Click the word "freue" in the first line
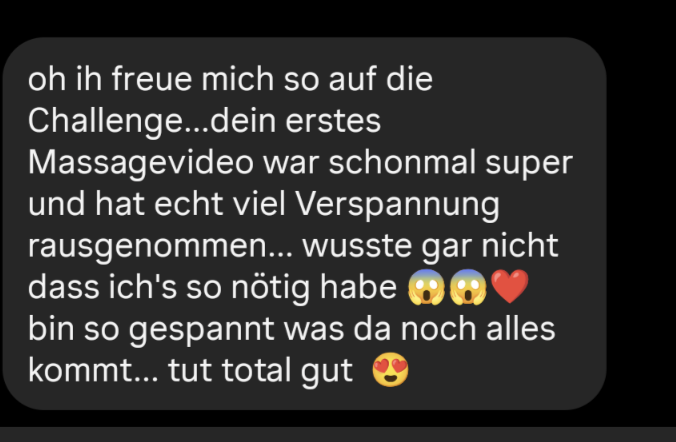The height and width of the screenshot is (442, 676). tap(152, 79)
